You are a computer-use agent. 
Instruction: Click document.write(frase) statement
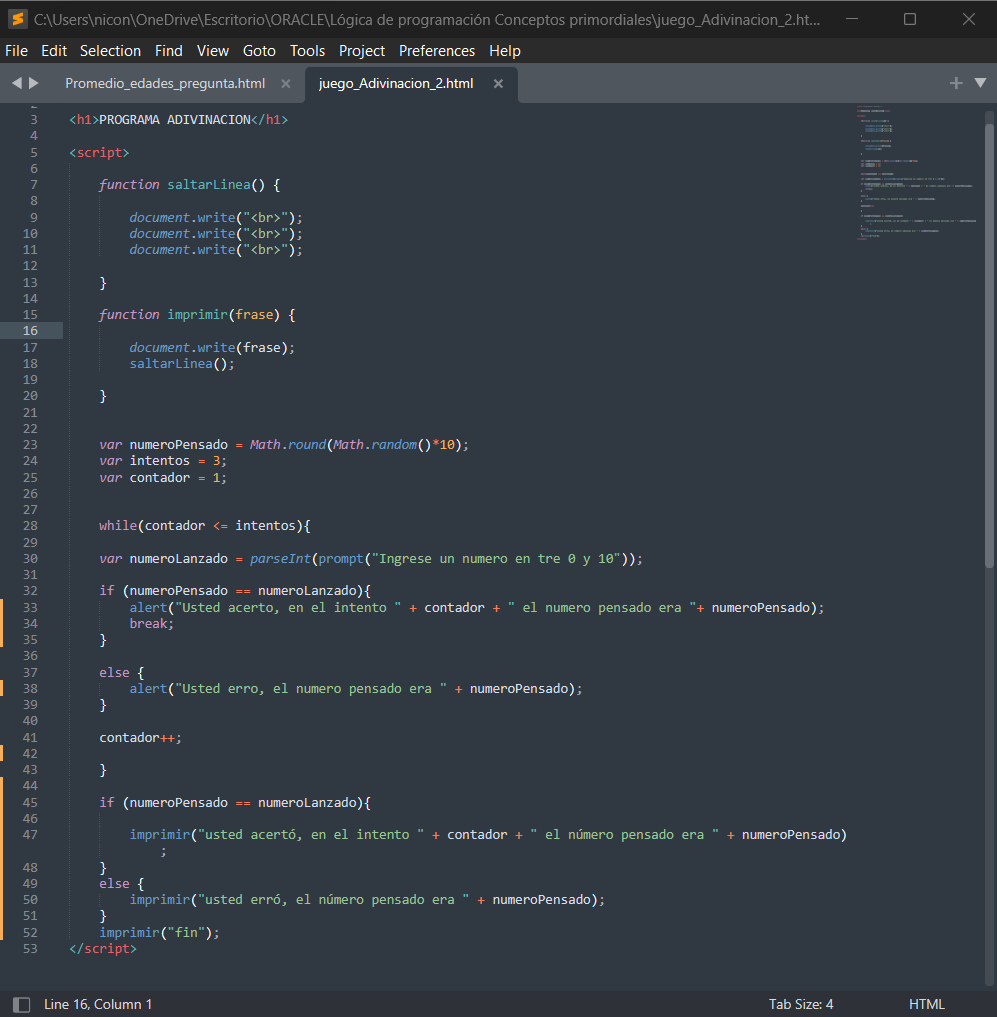click(212, 348)
